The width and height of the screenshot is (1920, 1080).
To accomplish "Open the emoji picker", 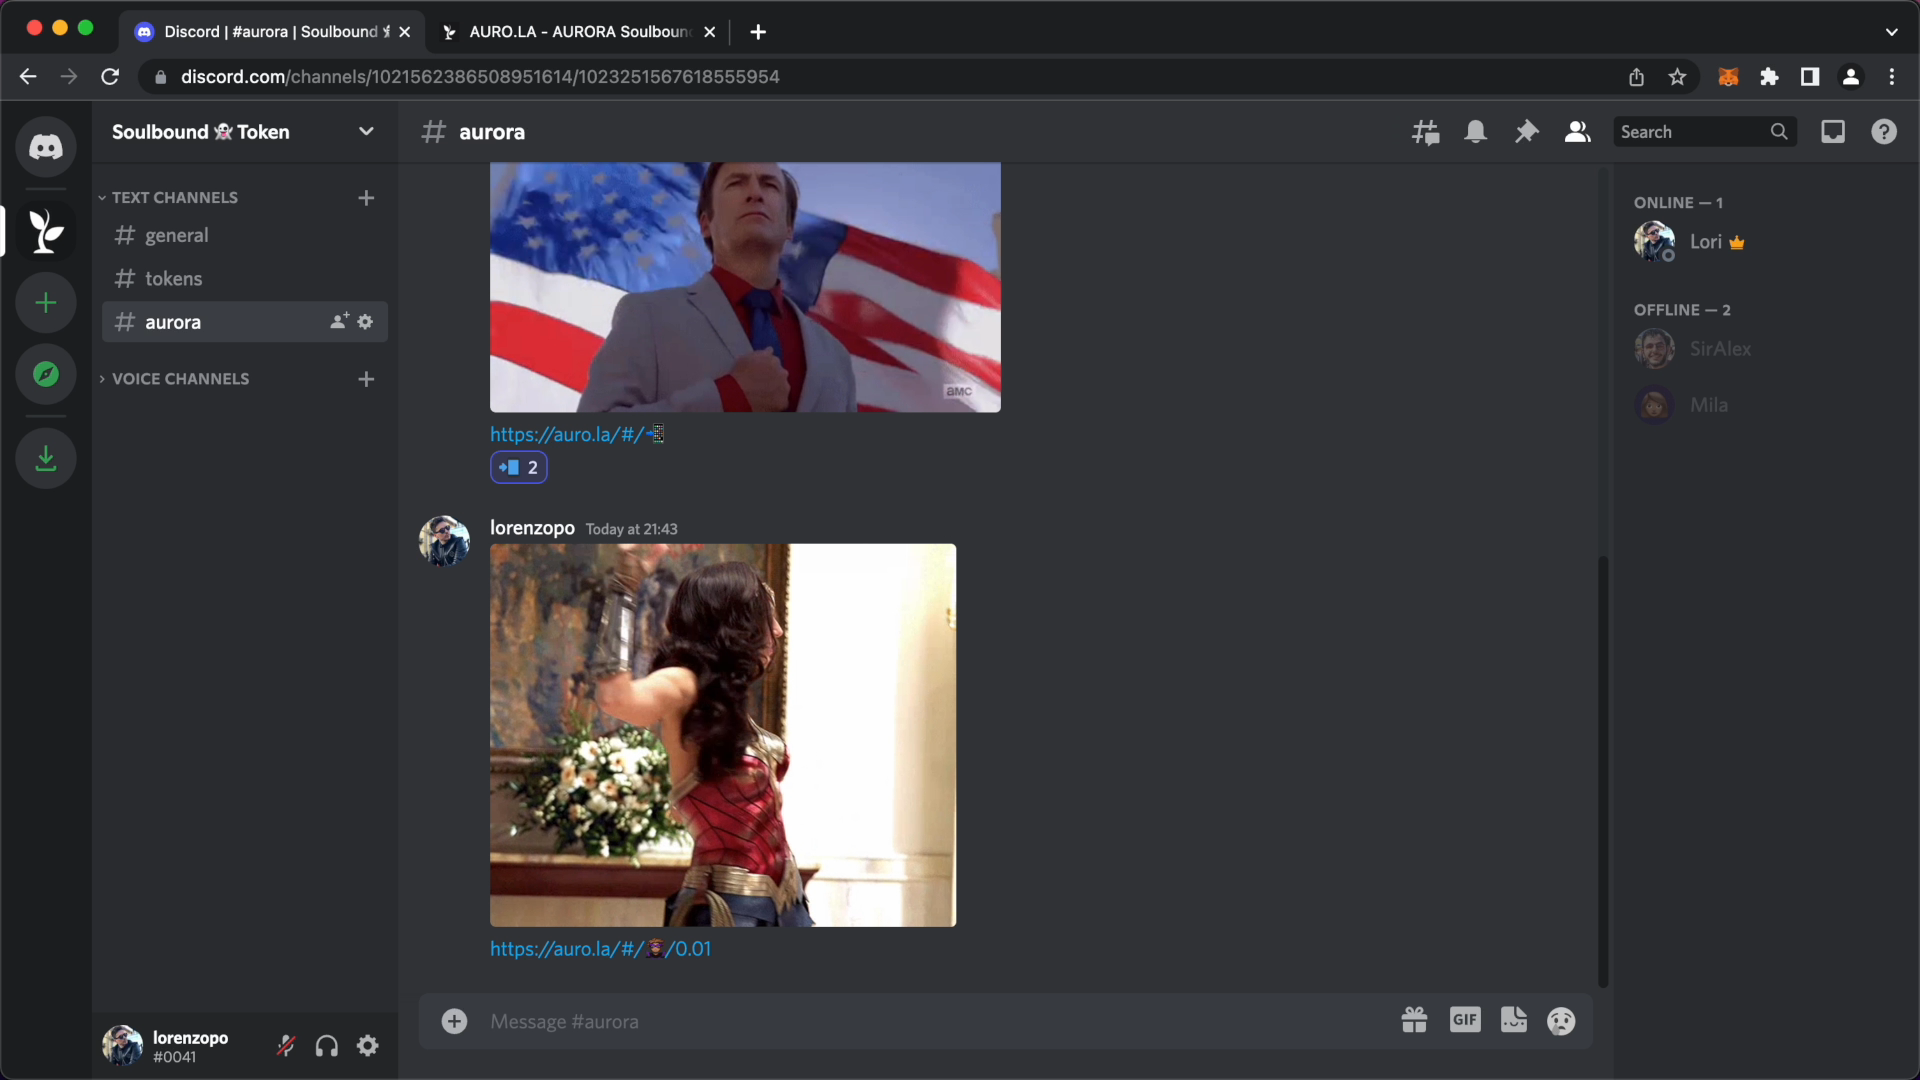I will (1561, 1021).
